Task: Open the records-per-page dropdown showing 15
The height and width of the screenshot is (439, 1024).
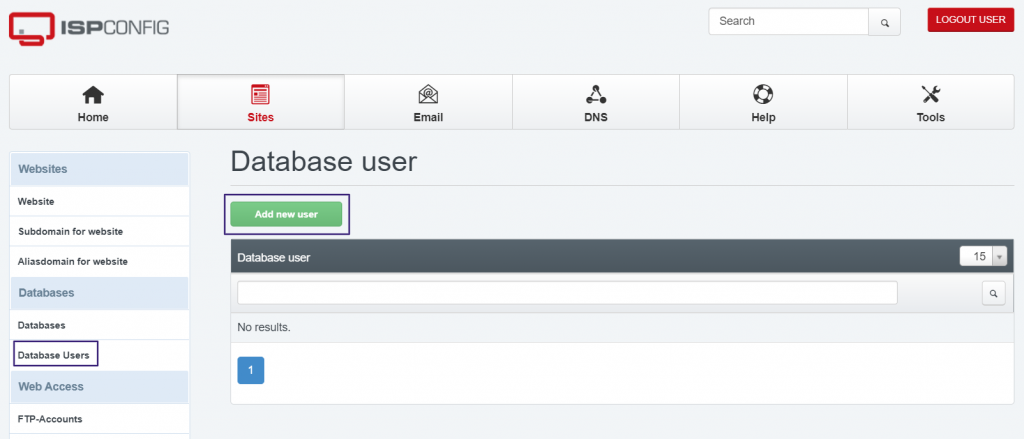Action: [x=984, y=257]
